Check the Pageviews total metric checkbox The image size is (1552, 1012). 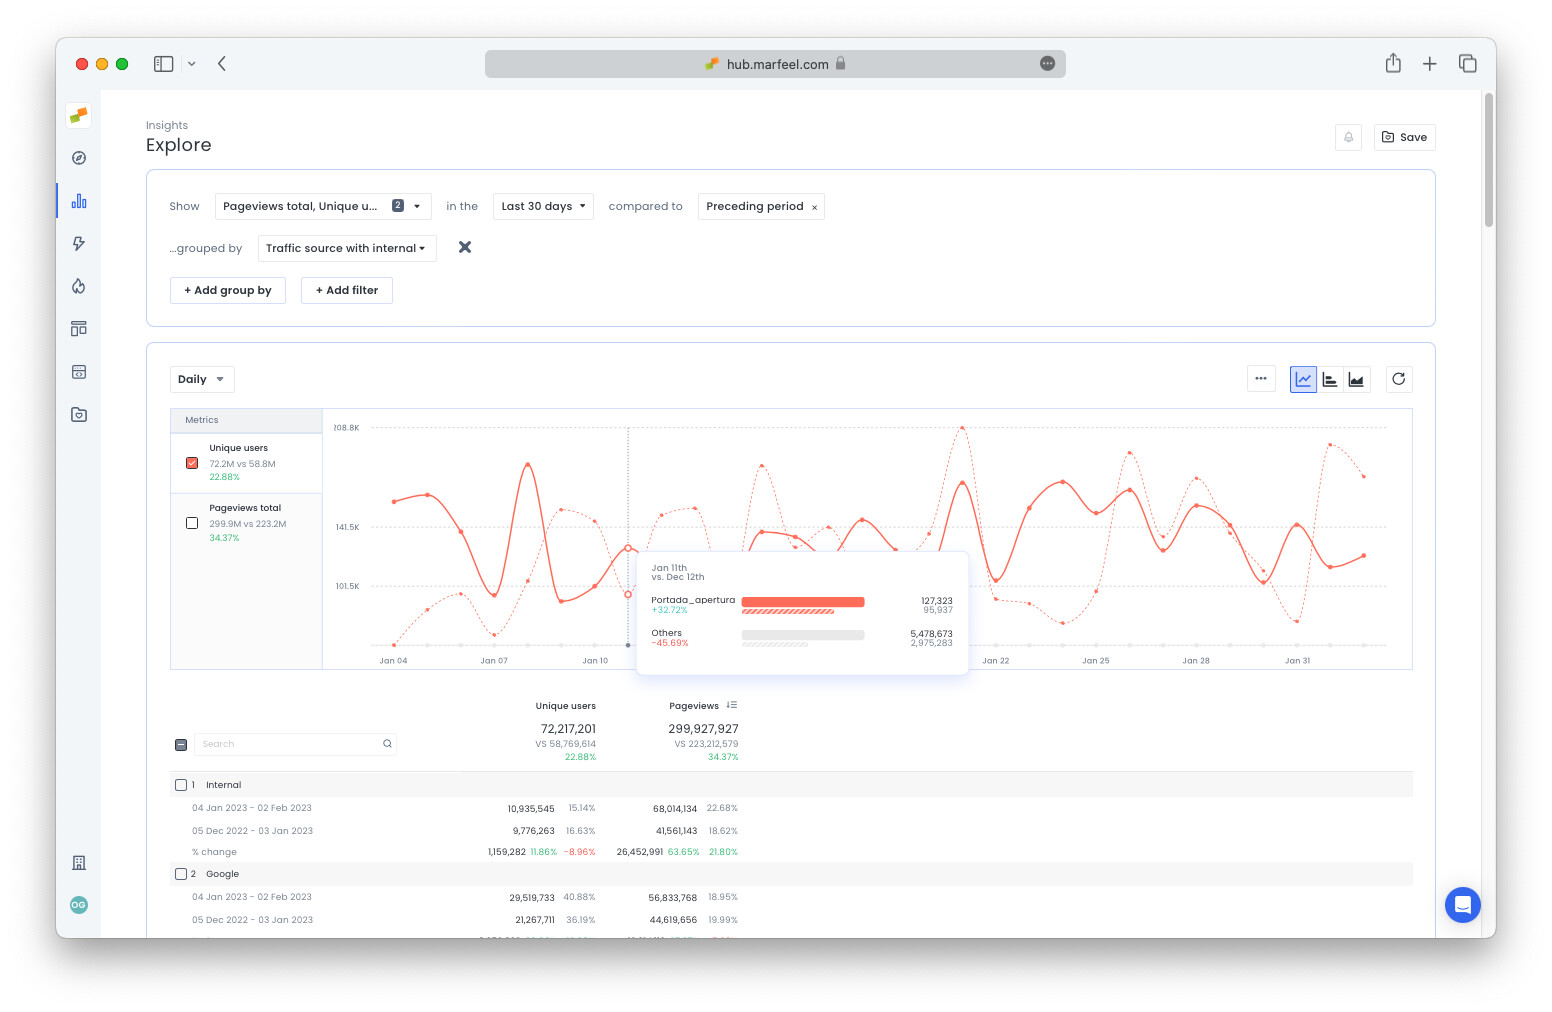pos(192,522)
